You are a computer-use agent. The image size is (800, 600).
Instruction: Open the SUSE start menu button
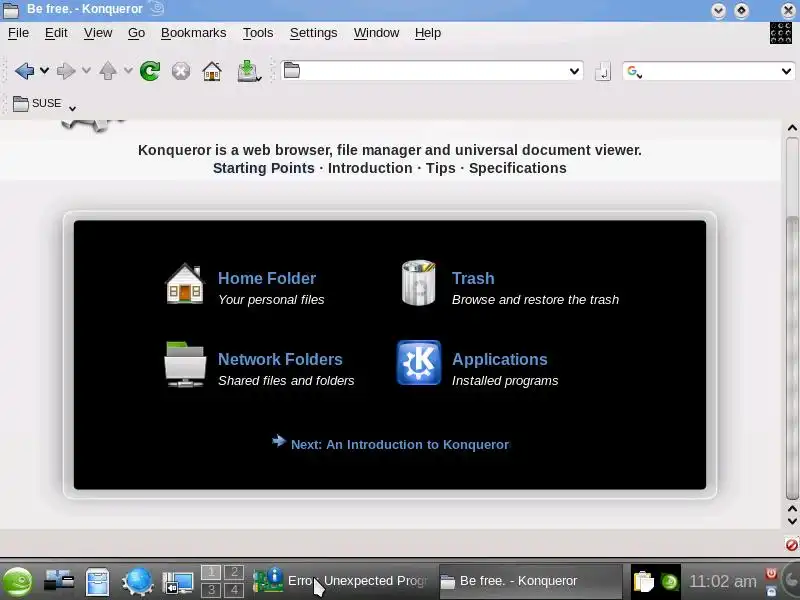[17, 582]
